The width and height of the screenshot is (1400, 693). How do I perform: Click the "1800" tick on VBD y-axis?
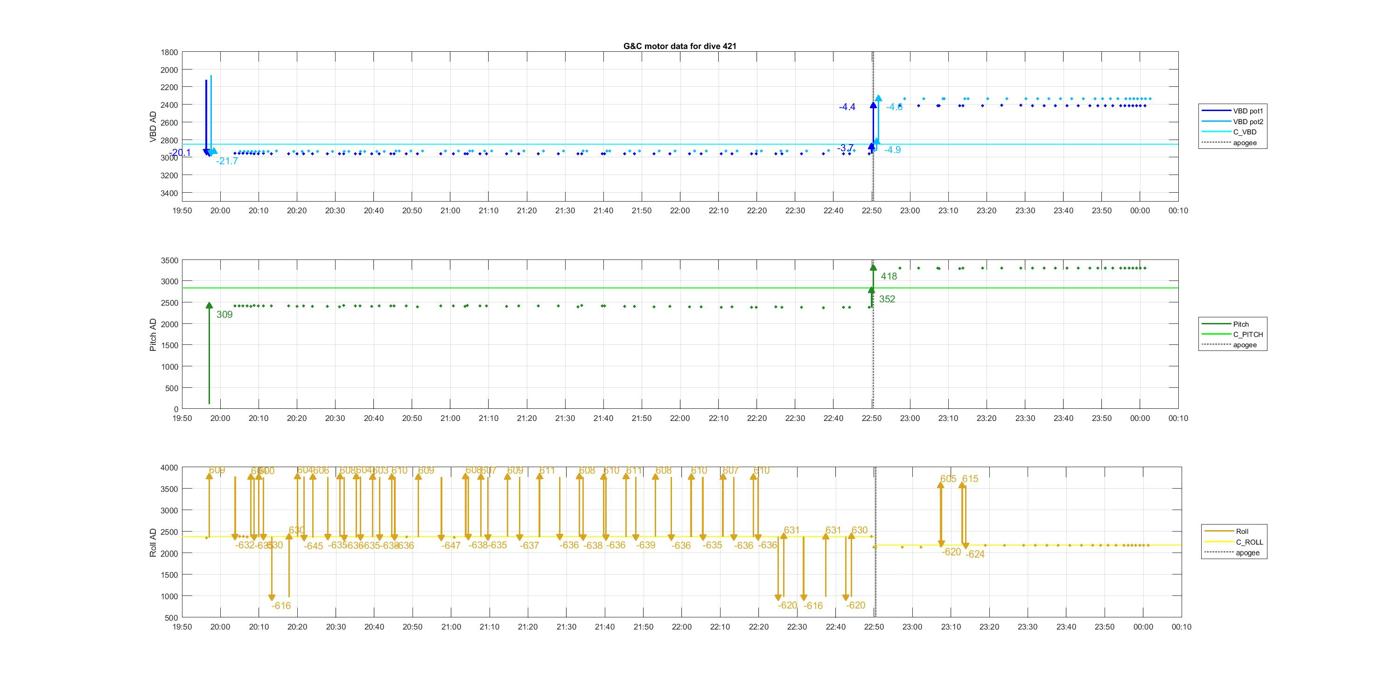pos(169,52)
